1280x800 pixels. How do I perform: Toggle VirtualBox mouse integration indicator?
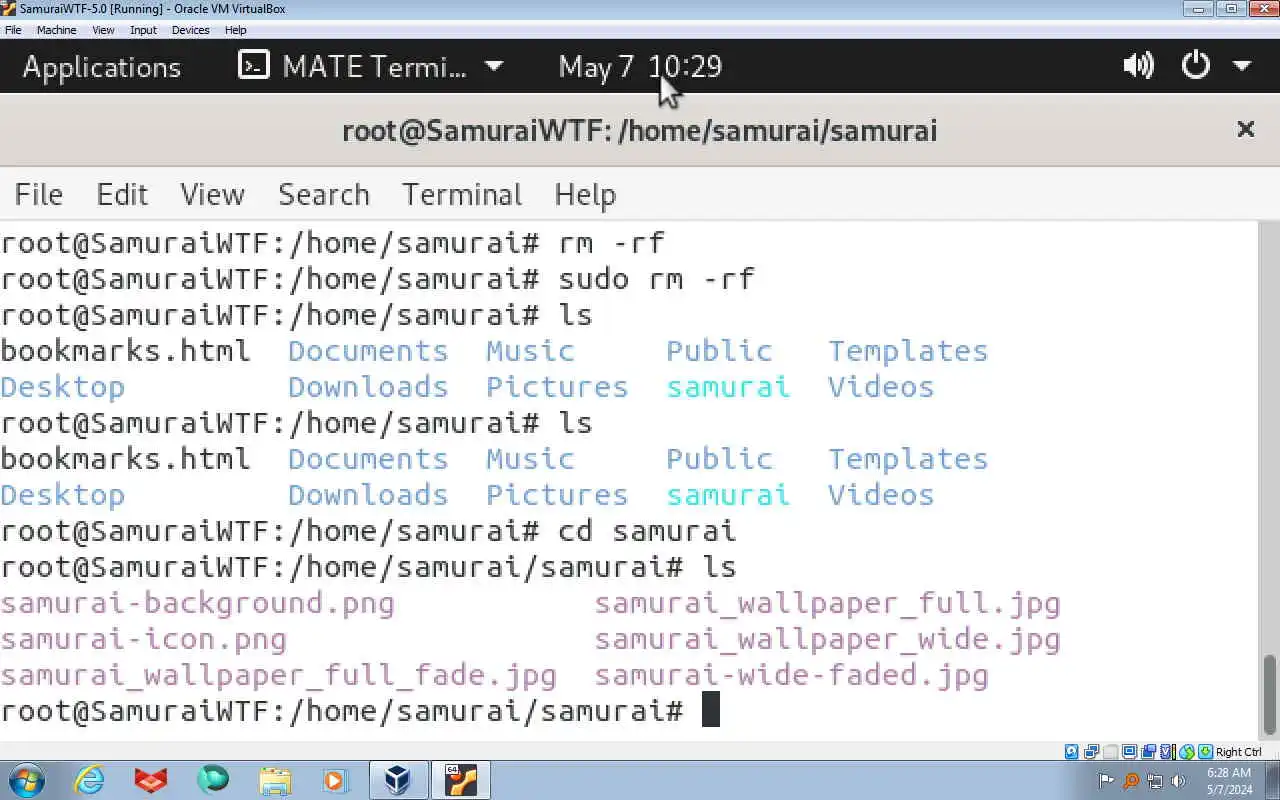pyautogui.click(x=1187, y=752)
